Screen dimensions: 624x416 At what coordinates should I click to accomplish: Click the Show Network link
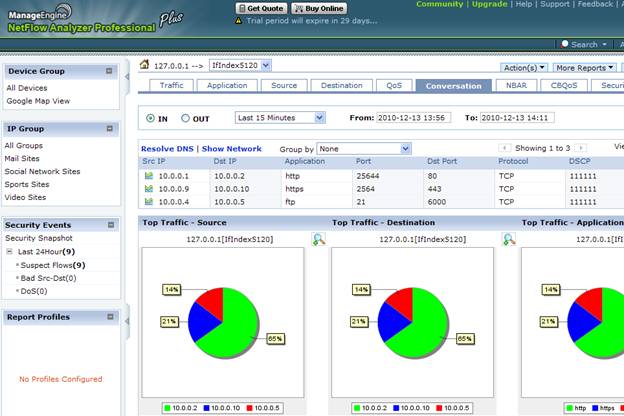pyautogui.click(x=232, y=148)
